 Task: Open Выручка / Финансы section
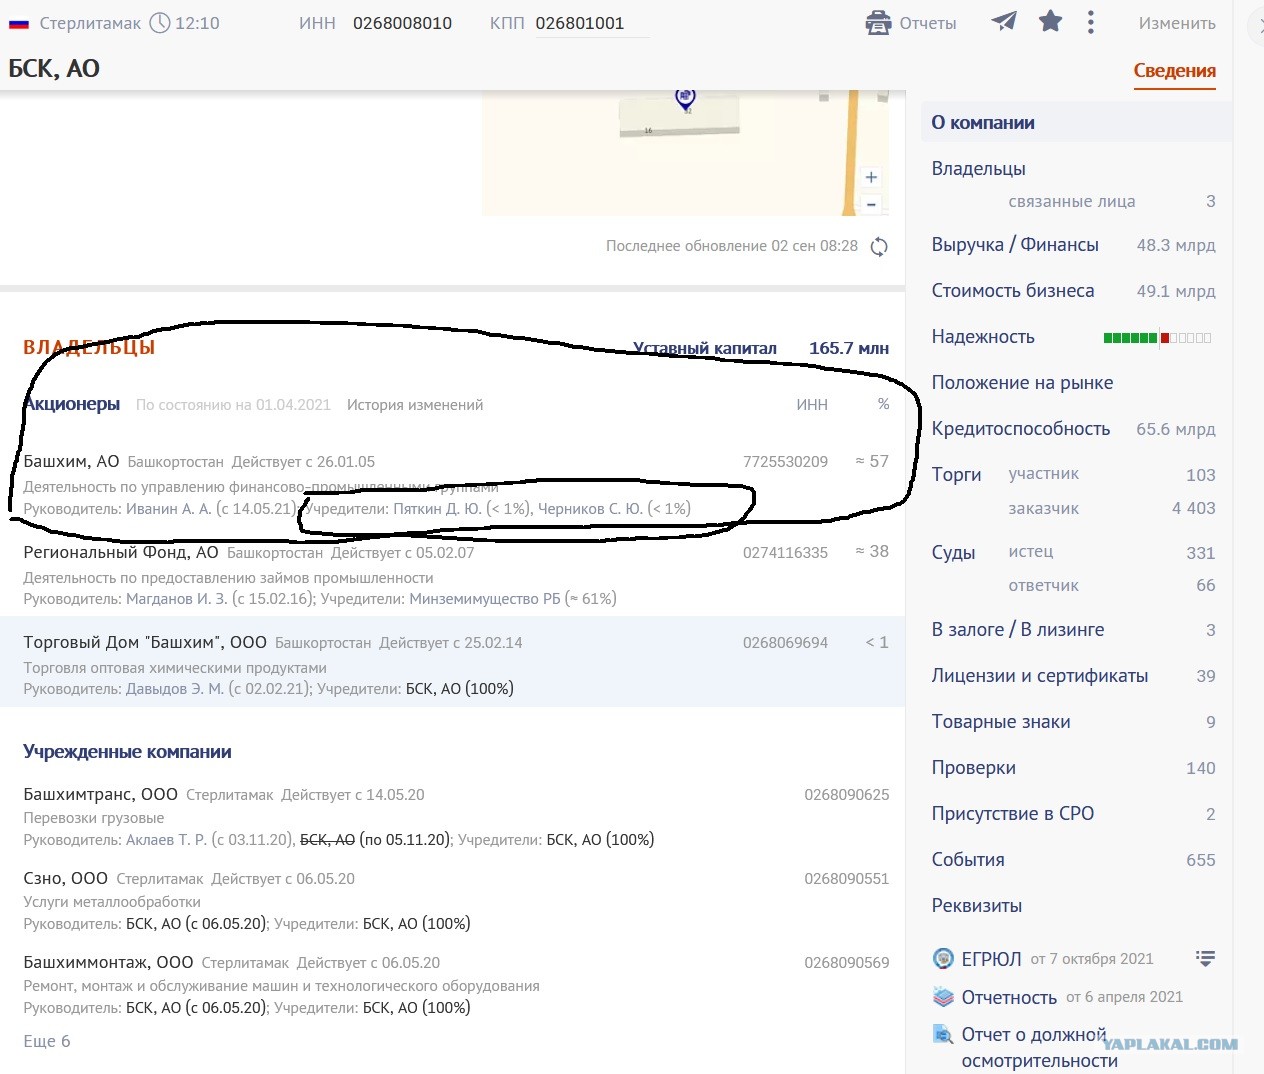pos(1015,245)
